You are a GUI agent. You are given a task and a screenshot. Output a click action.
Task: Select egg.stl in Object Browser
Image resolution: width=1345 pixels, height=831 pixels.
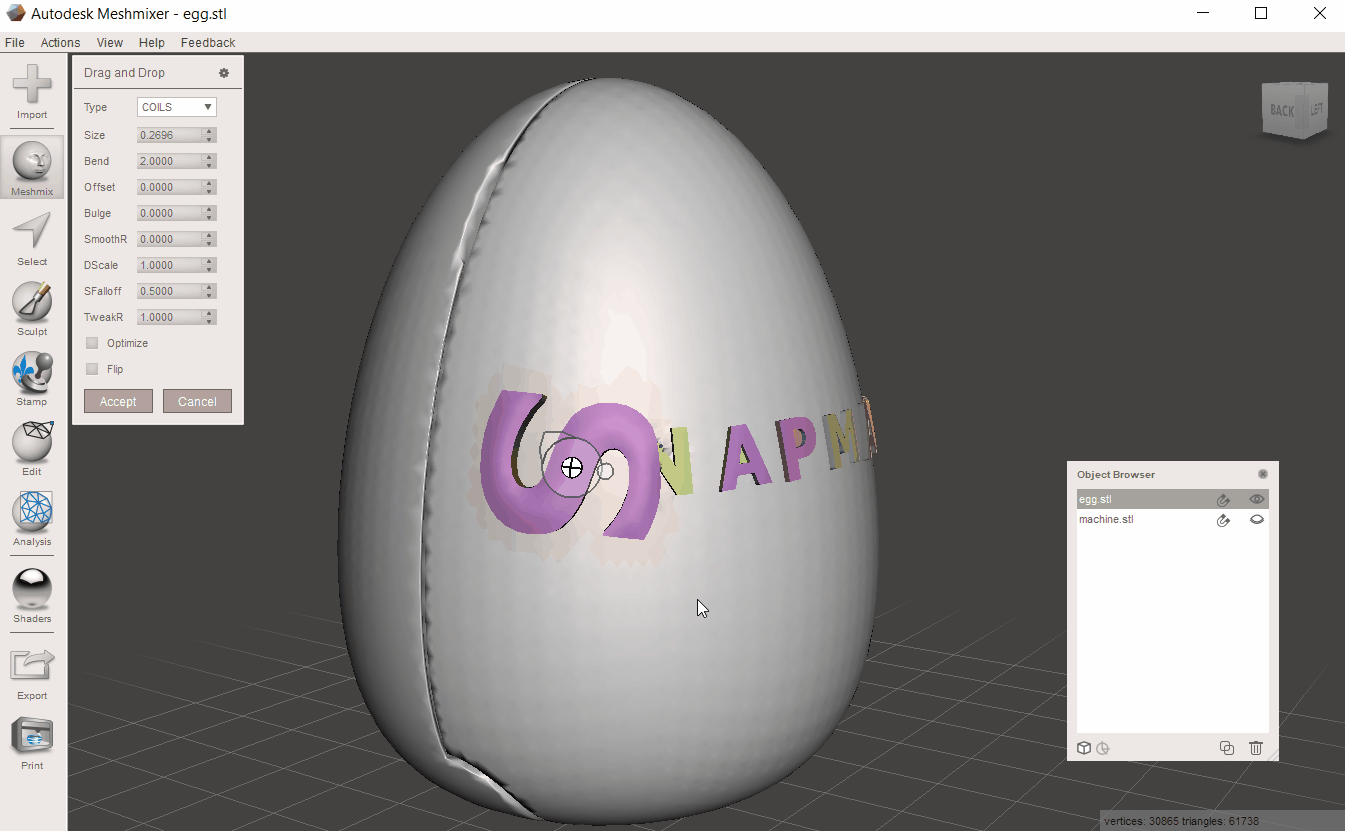click(x=1172, y=500)
